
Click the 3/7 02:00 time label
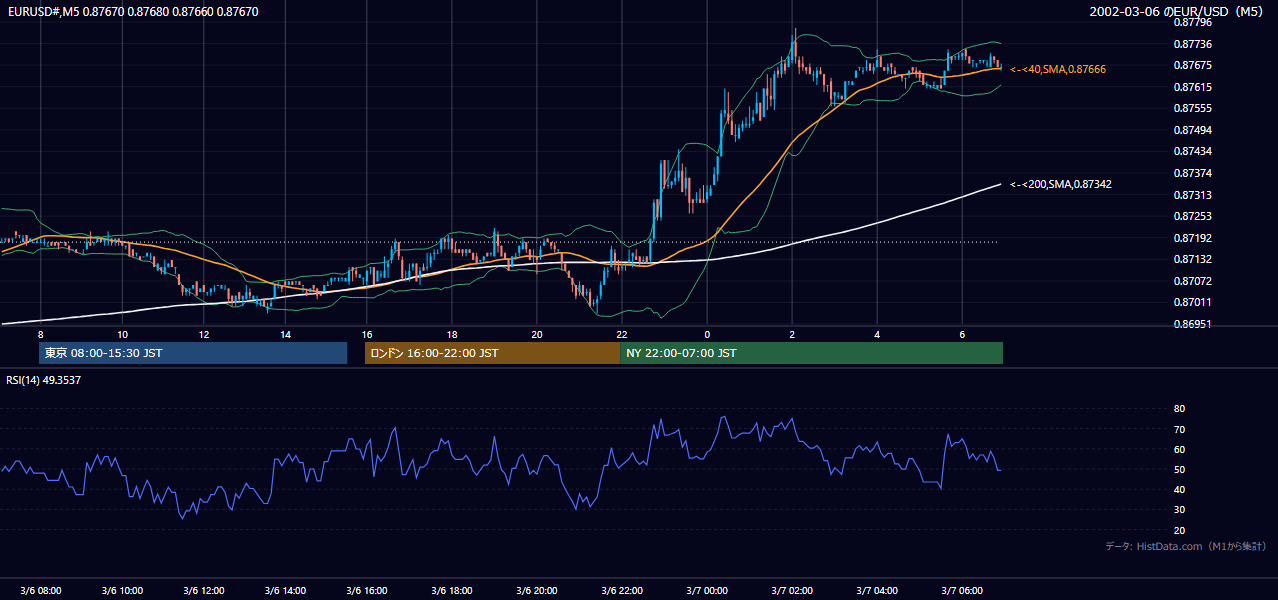pos(792,590)
